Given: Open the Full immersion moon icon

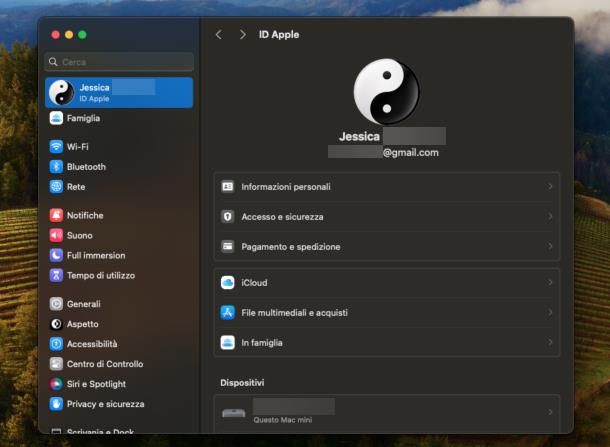Looking at the screenshot, I should point(56,255).
